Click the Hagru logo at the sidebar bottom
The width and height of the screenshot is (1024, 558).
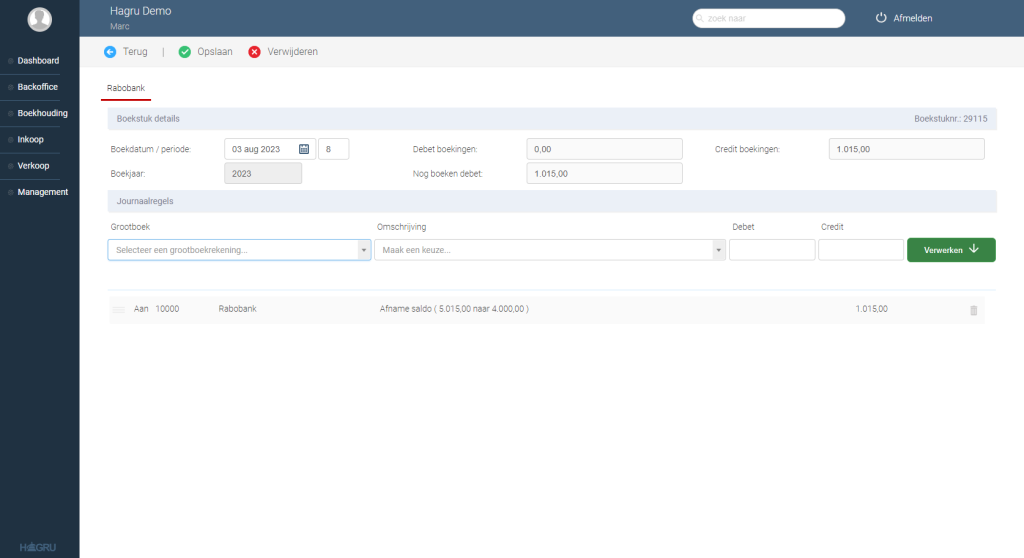pyautogui.click(x=38, y=547)
